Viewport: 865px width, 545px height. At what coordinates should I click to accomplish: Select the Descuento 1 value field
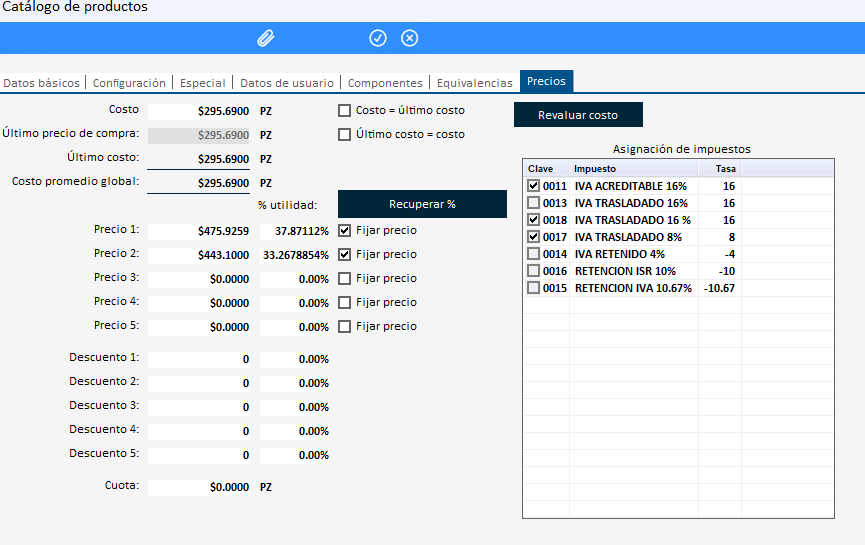click(199, 359)
